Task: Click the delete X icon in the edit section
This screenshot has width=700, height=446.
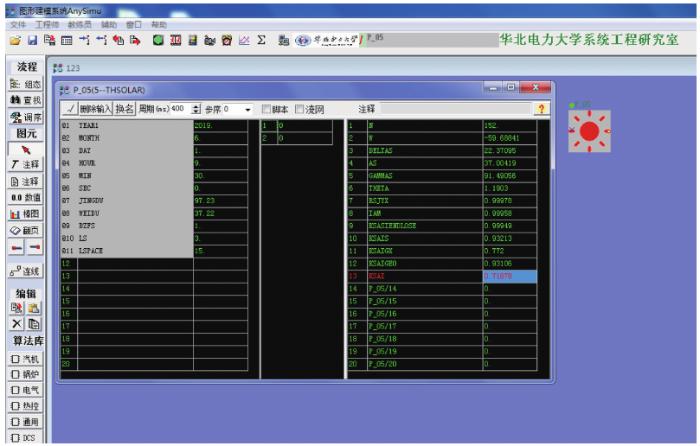Action: click(17, 323)
